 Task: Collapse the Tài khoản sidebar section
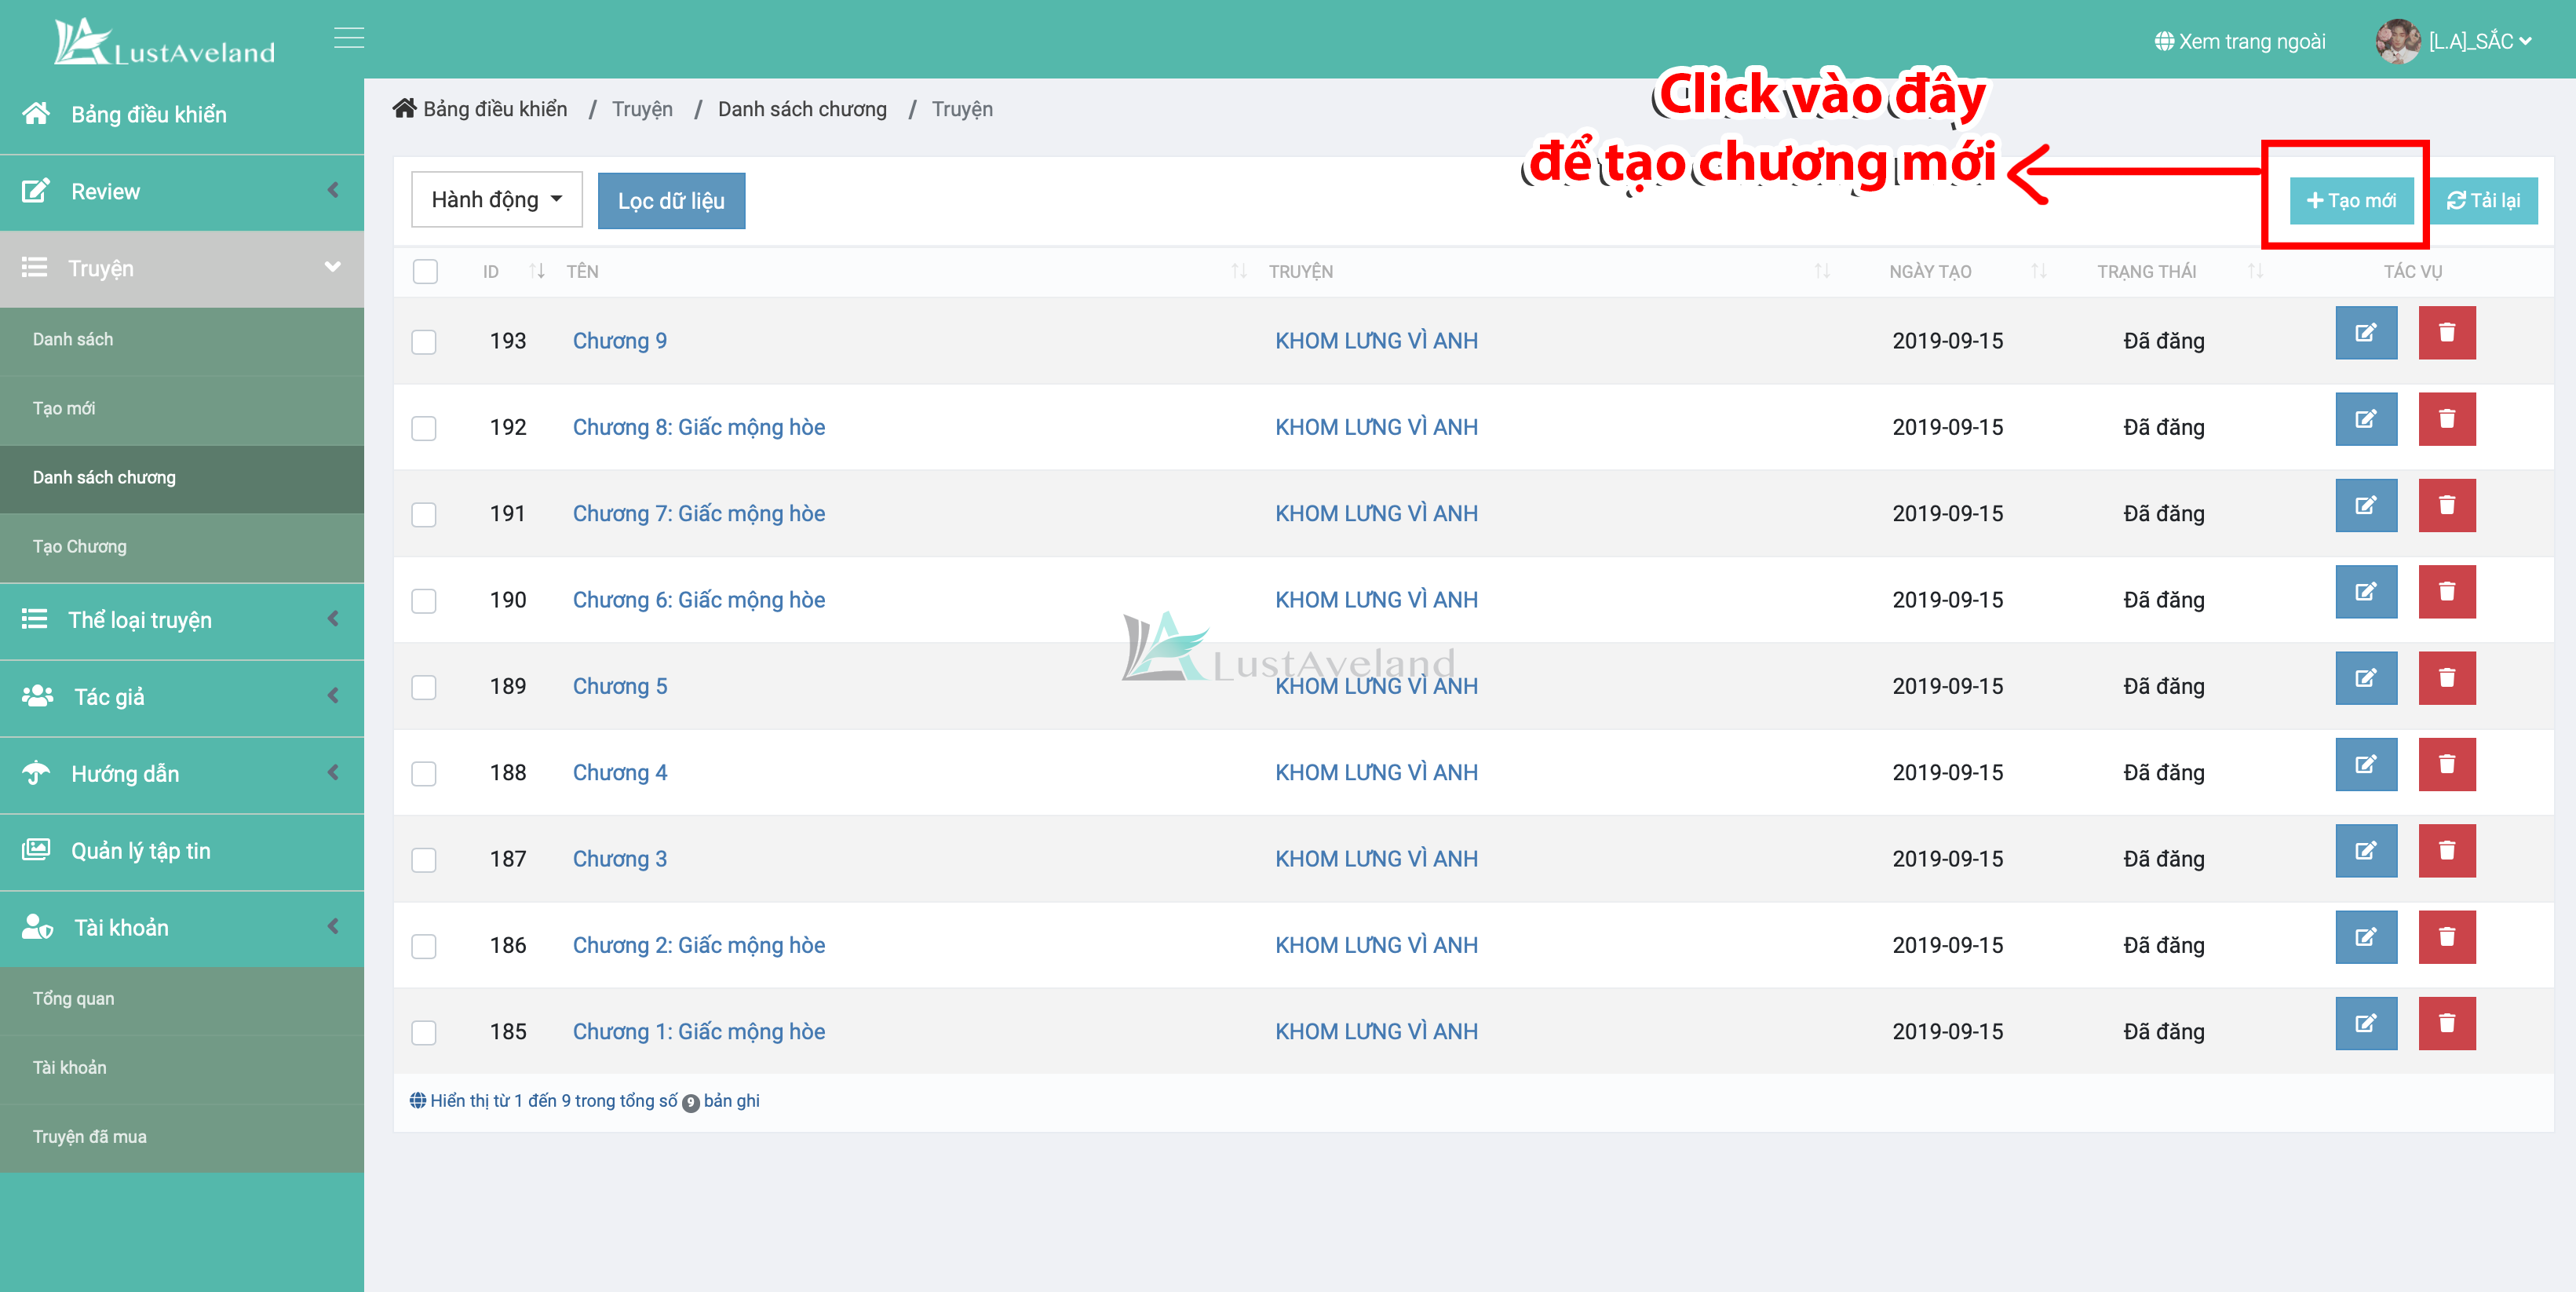coord(182,928)
